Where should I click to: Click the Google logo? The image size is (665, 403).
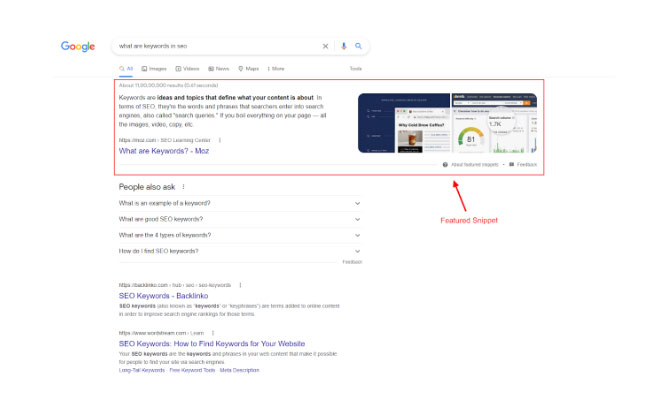pyautogui.click(x=78, y=46)
